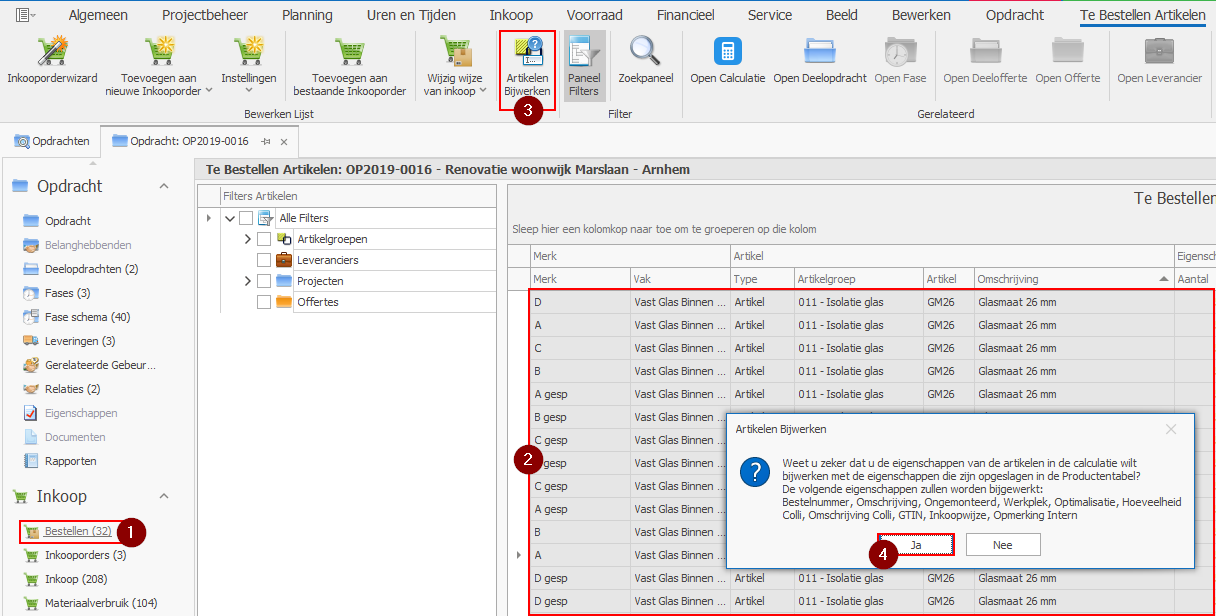
Task: Collapse the Opdracht sidebar section
Action: pyautogui.click(x=164, y=186)
